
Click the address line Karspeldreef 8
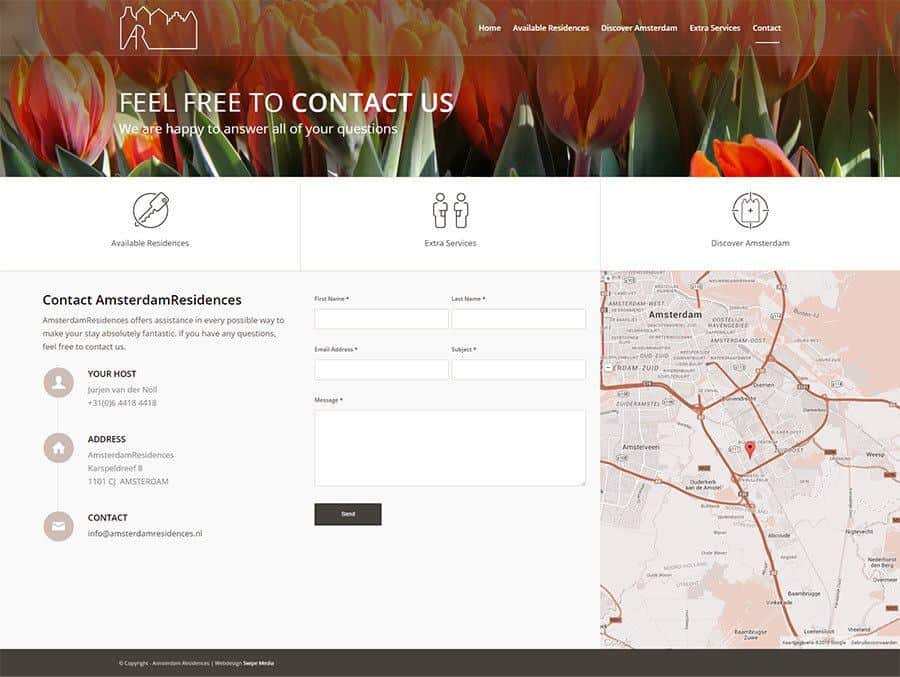pos(115,468)
